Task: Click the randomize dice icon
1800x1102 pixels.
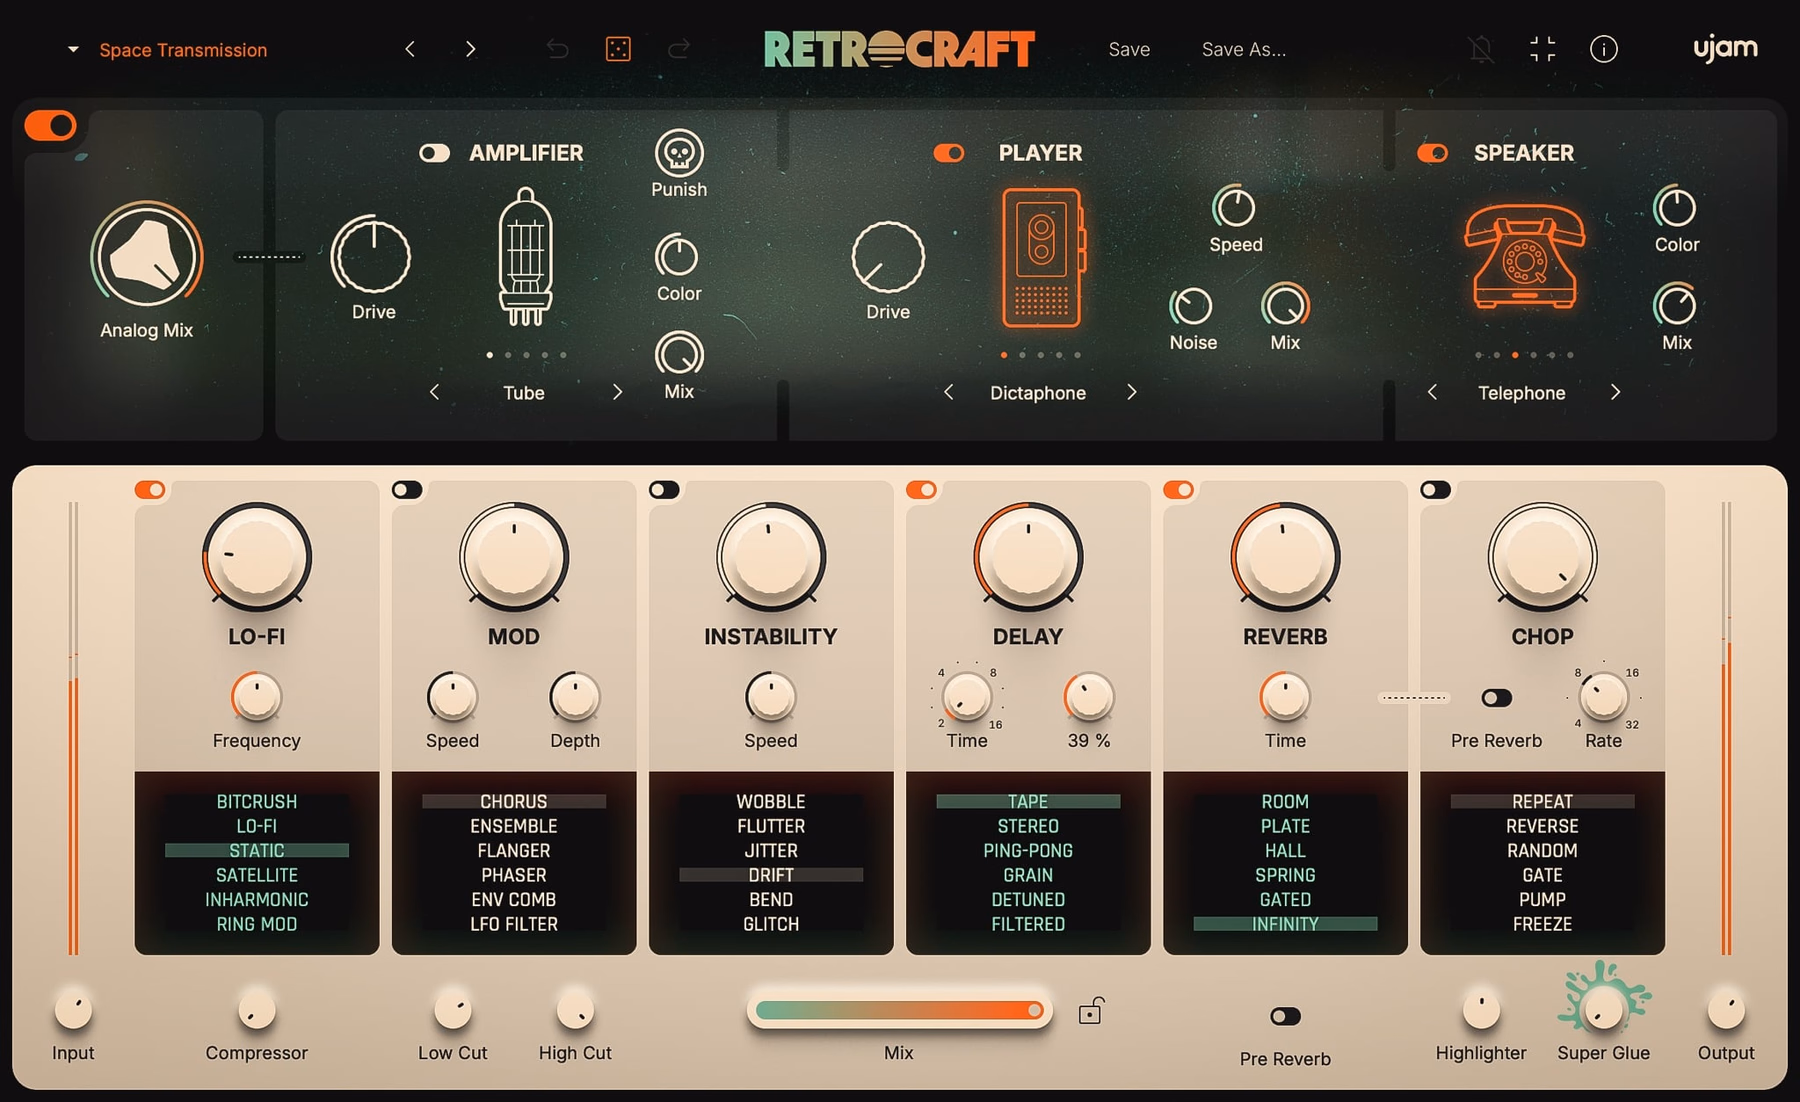Action: pos(618,49)
